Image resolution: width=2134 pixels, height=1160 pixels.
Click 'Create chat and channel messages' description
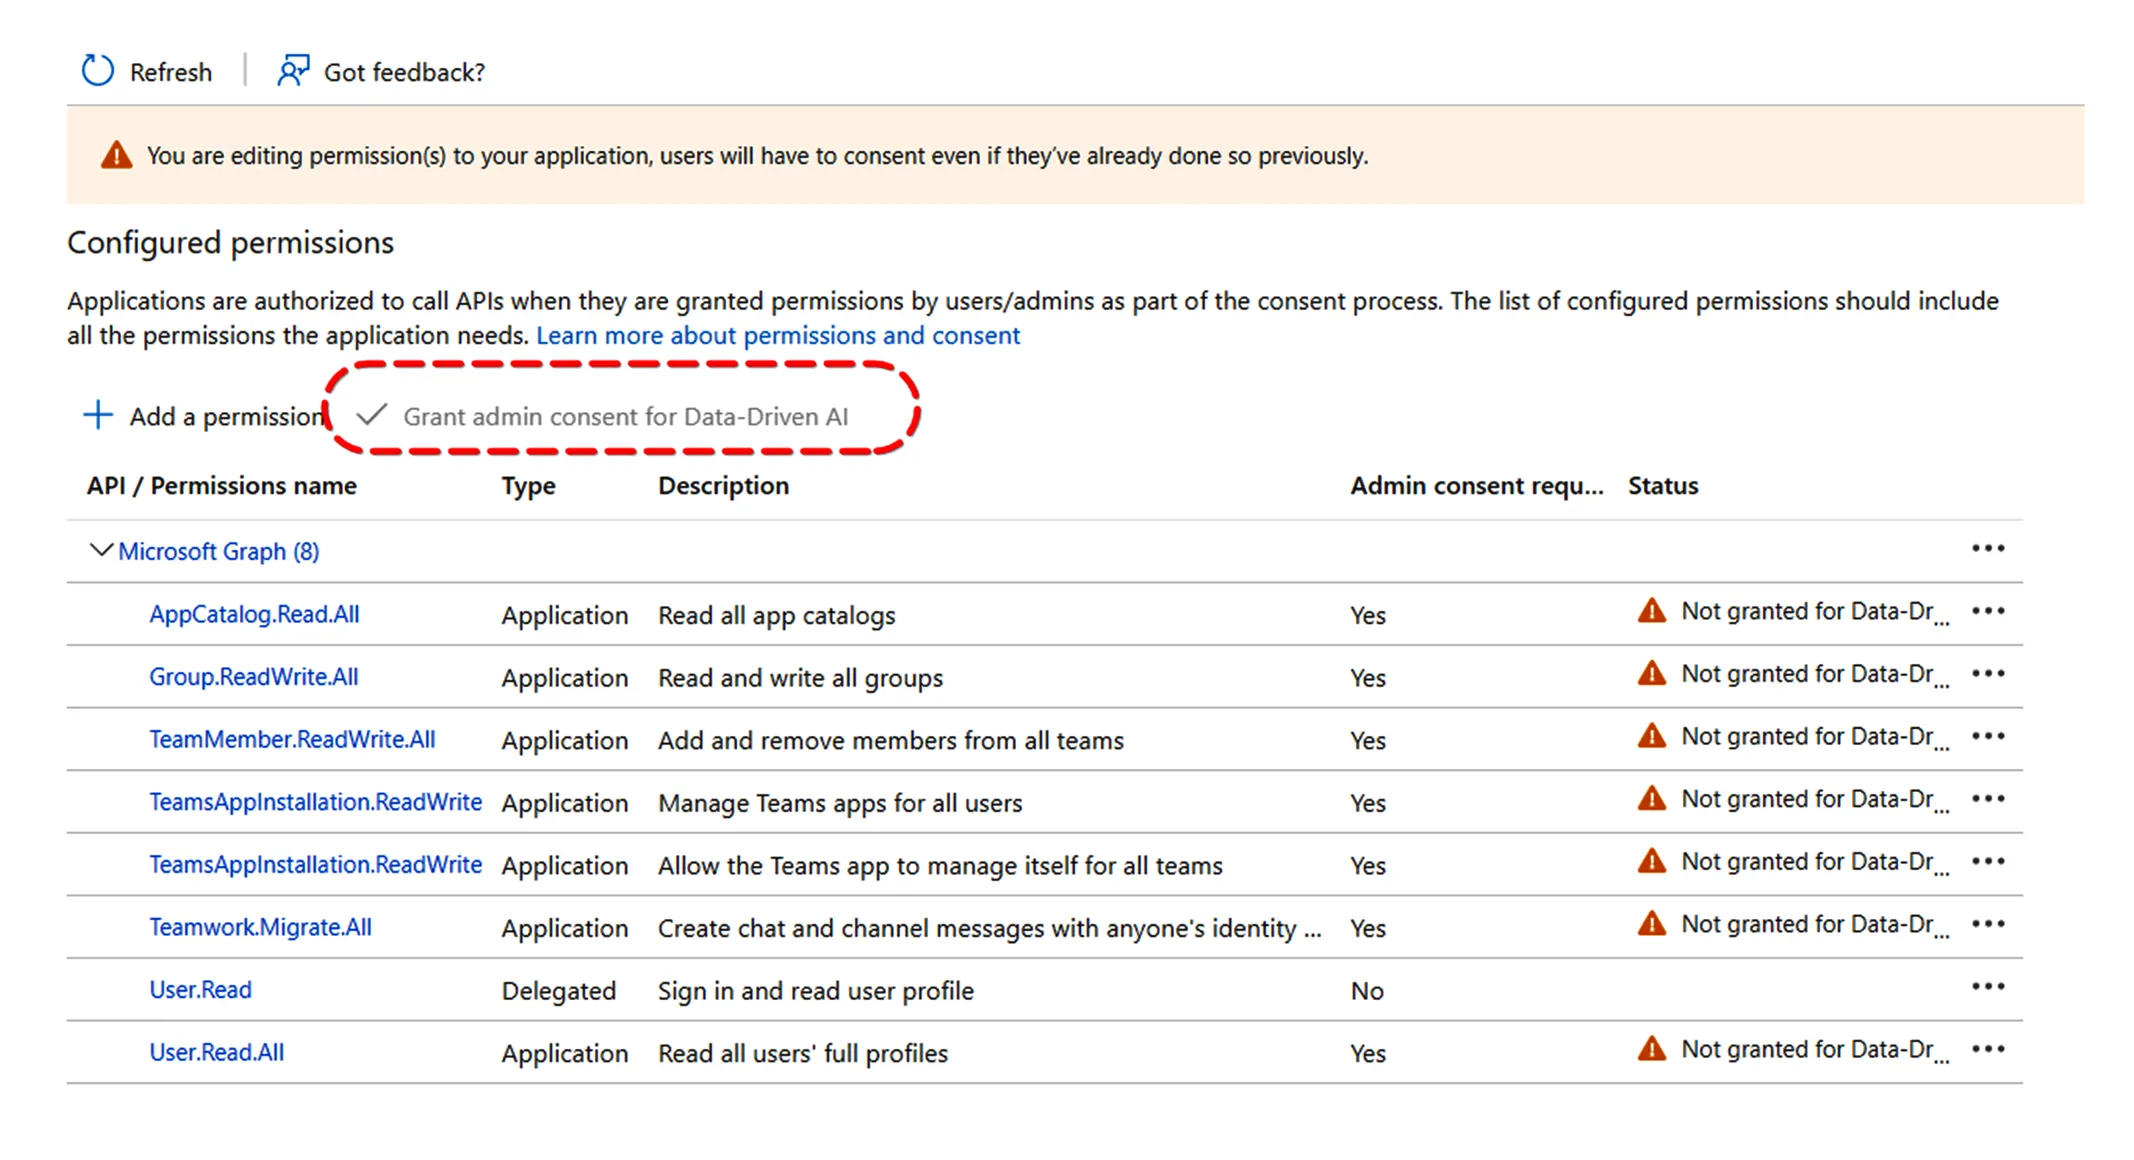[989, 928]
